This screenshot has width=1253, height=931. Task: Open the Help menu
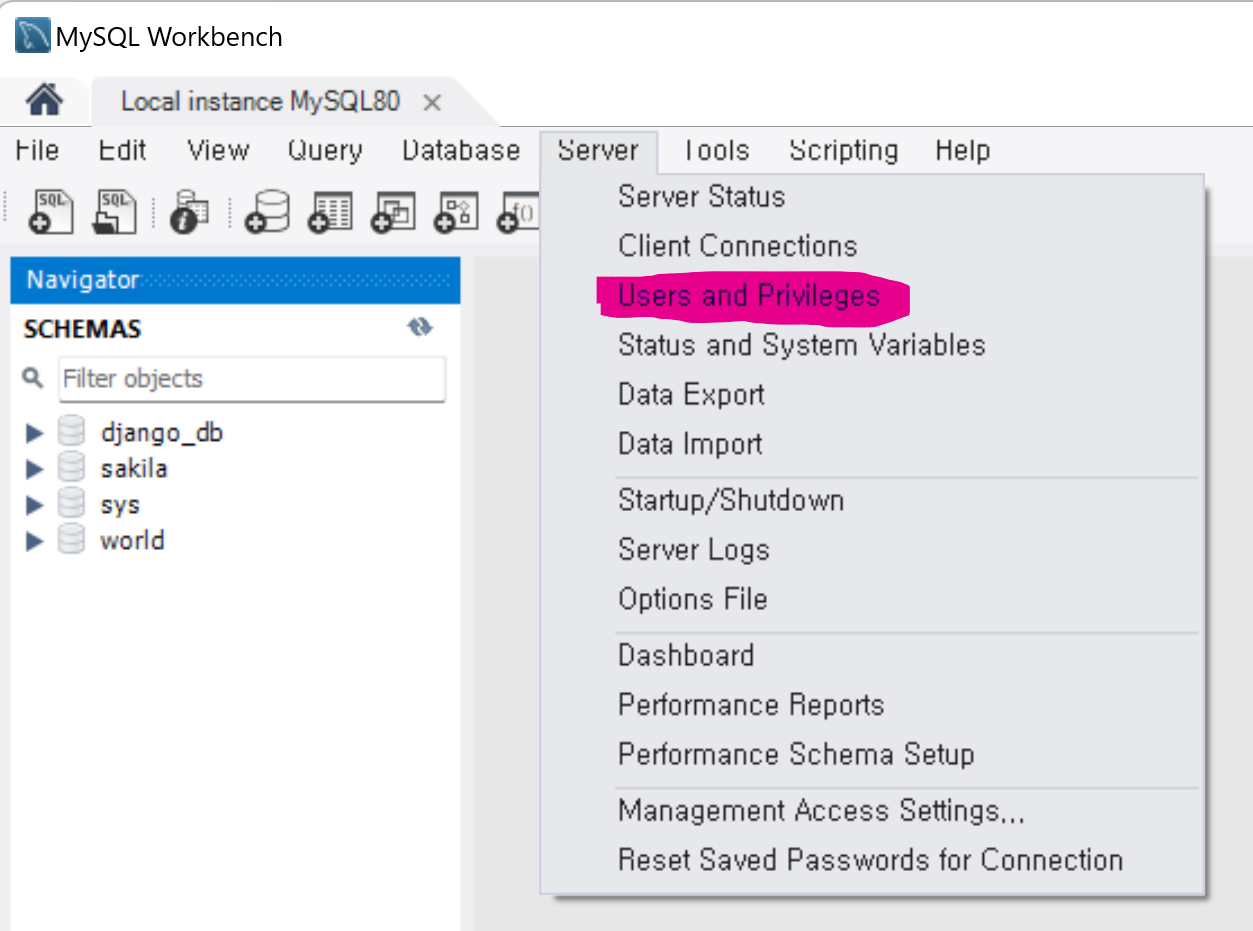tap(963, 151)
